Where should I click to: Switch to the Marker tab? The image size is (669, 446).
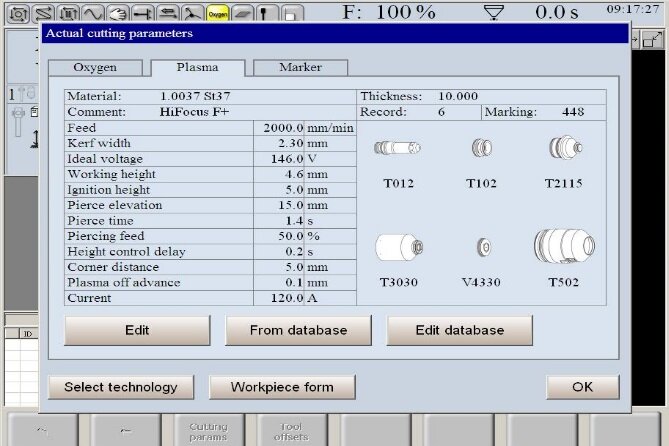pos(301,68)
